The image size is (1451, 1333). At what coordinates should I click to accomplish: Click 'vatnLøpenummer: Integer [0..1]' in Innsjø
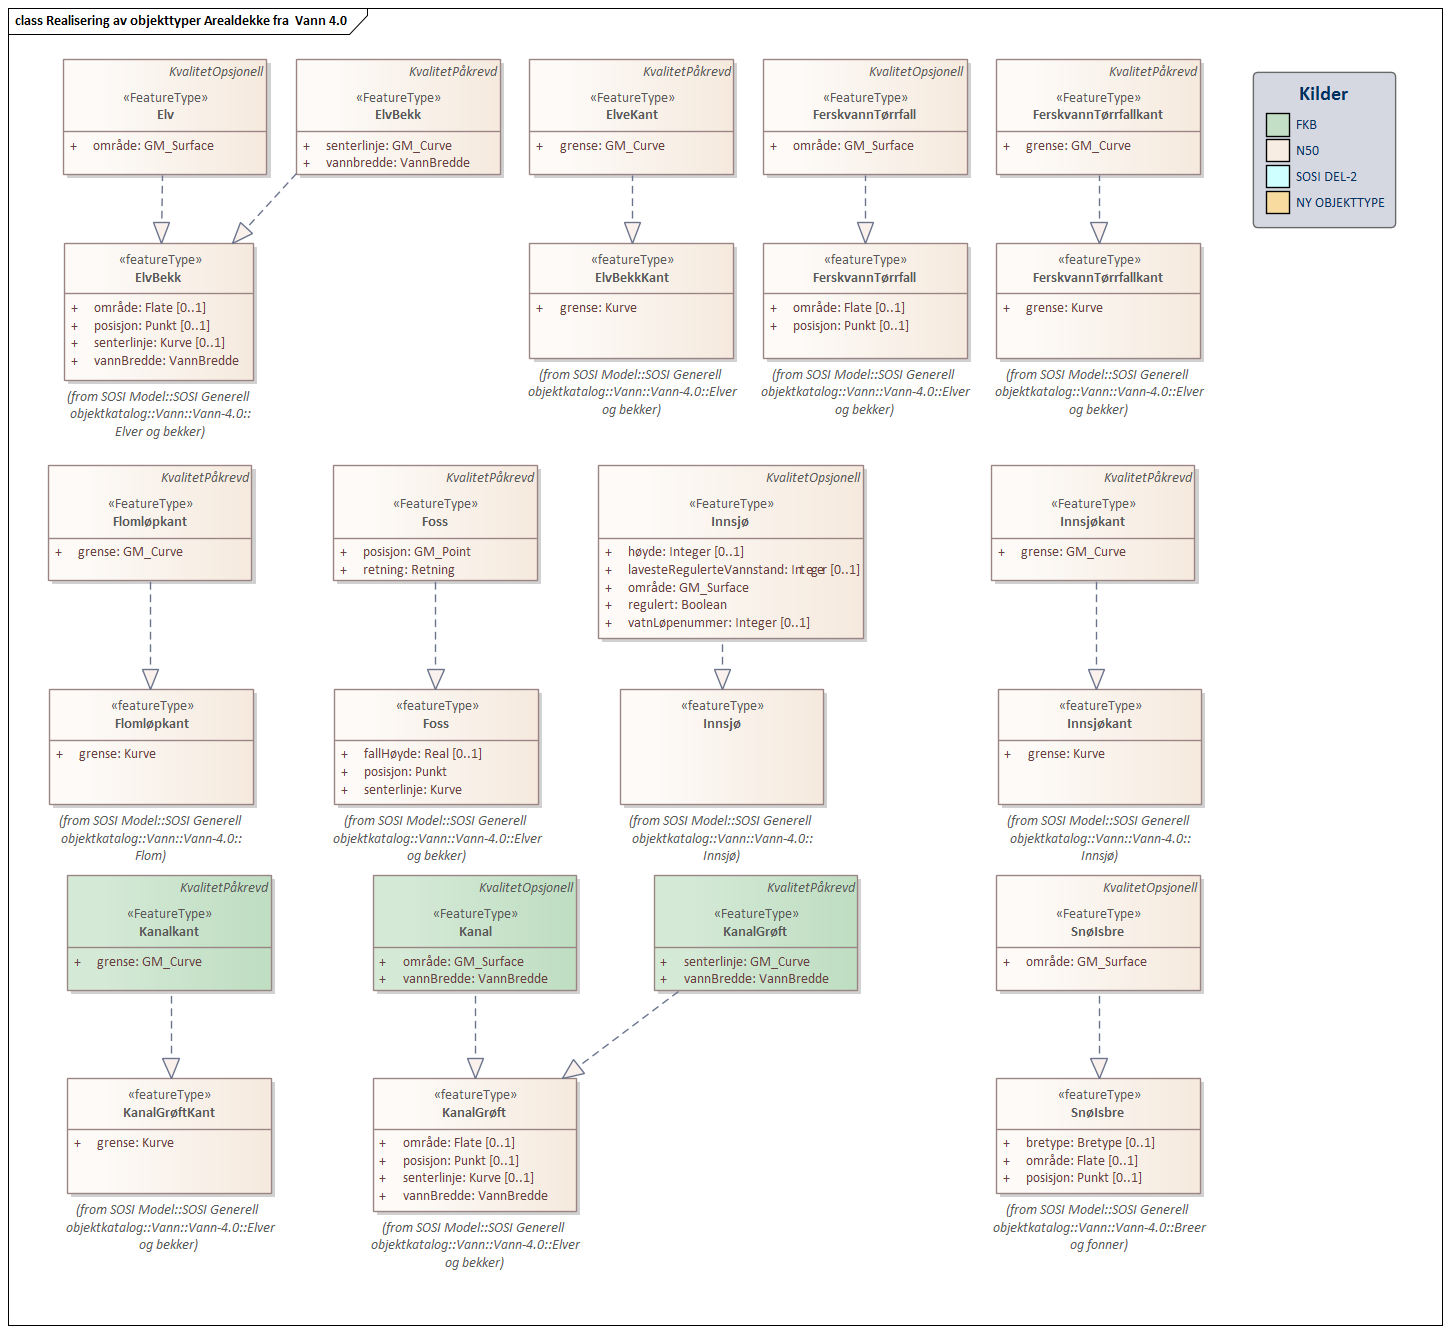(x=719, y=623)
